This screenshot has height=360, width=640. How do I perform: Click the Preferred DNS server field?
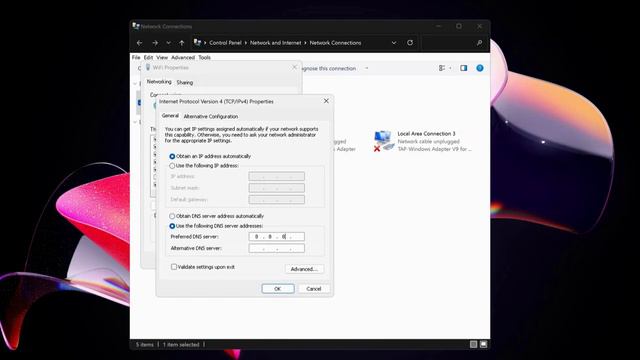[x=276, y=236]
